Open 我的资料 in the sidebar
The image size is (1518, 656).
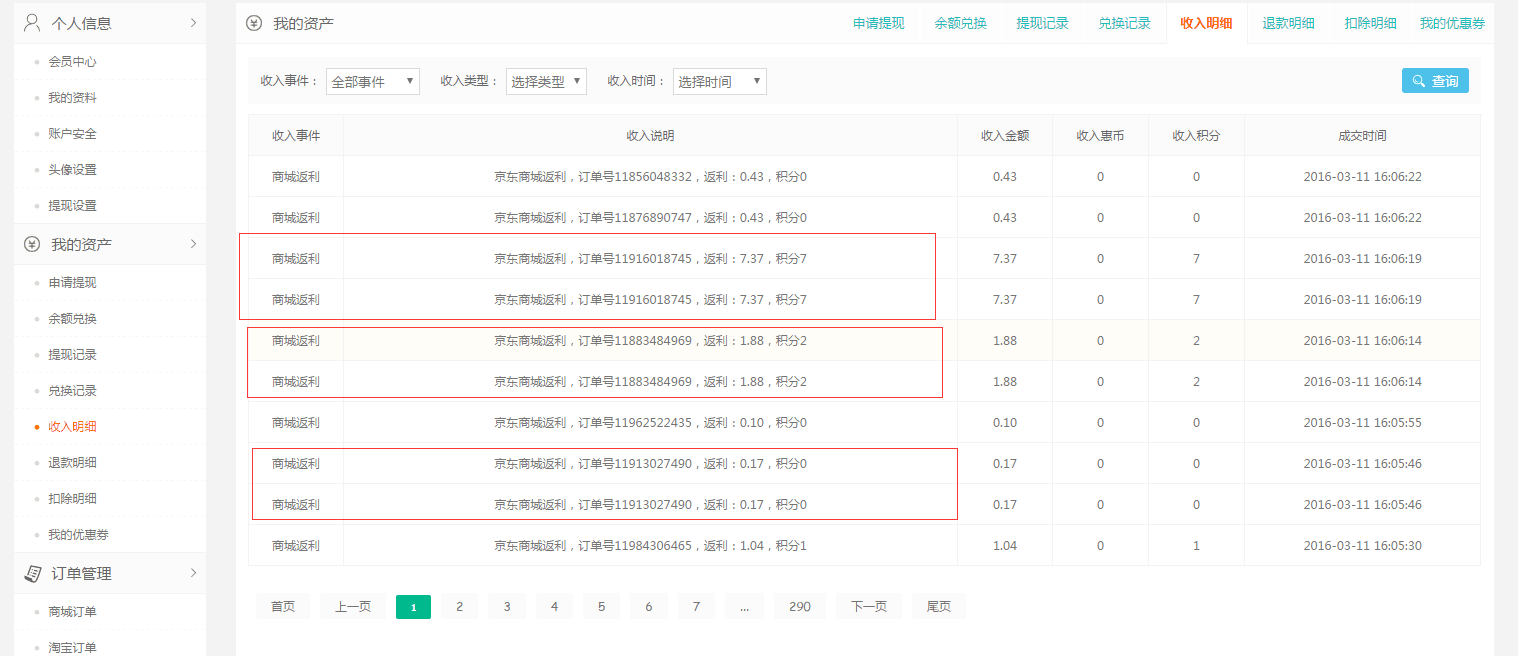72,97
